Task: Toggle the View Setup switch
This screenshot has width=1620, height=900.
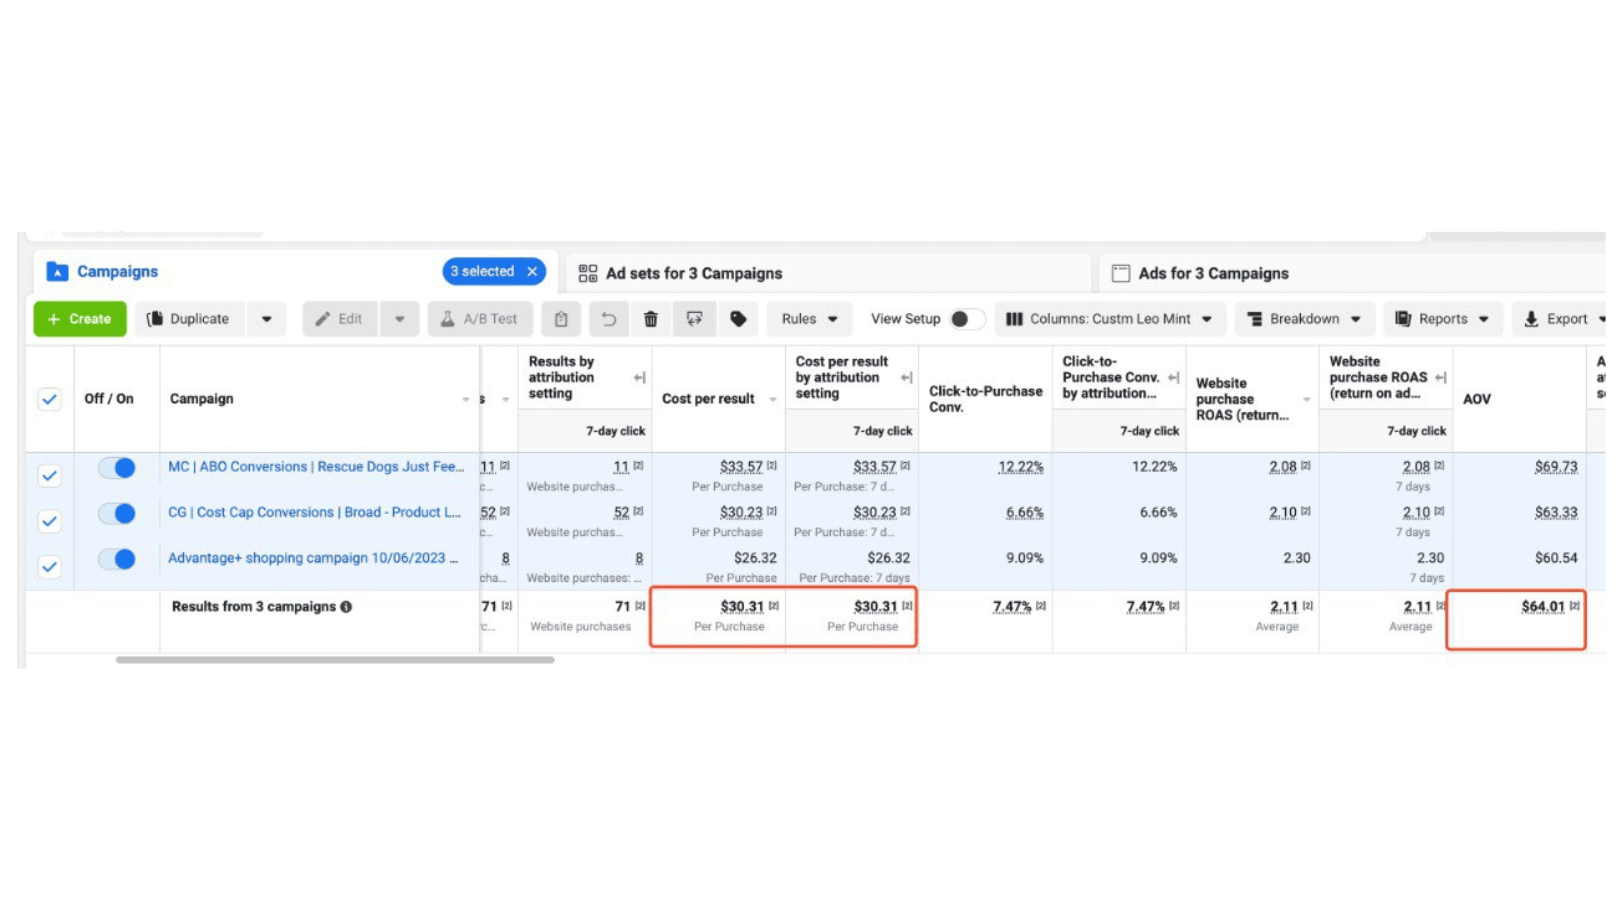Action: click(x=965, y=319)
